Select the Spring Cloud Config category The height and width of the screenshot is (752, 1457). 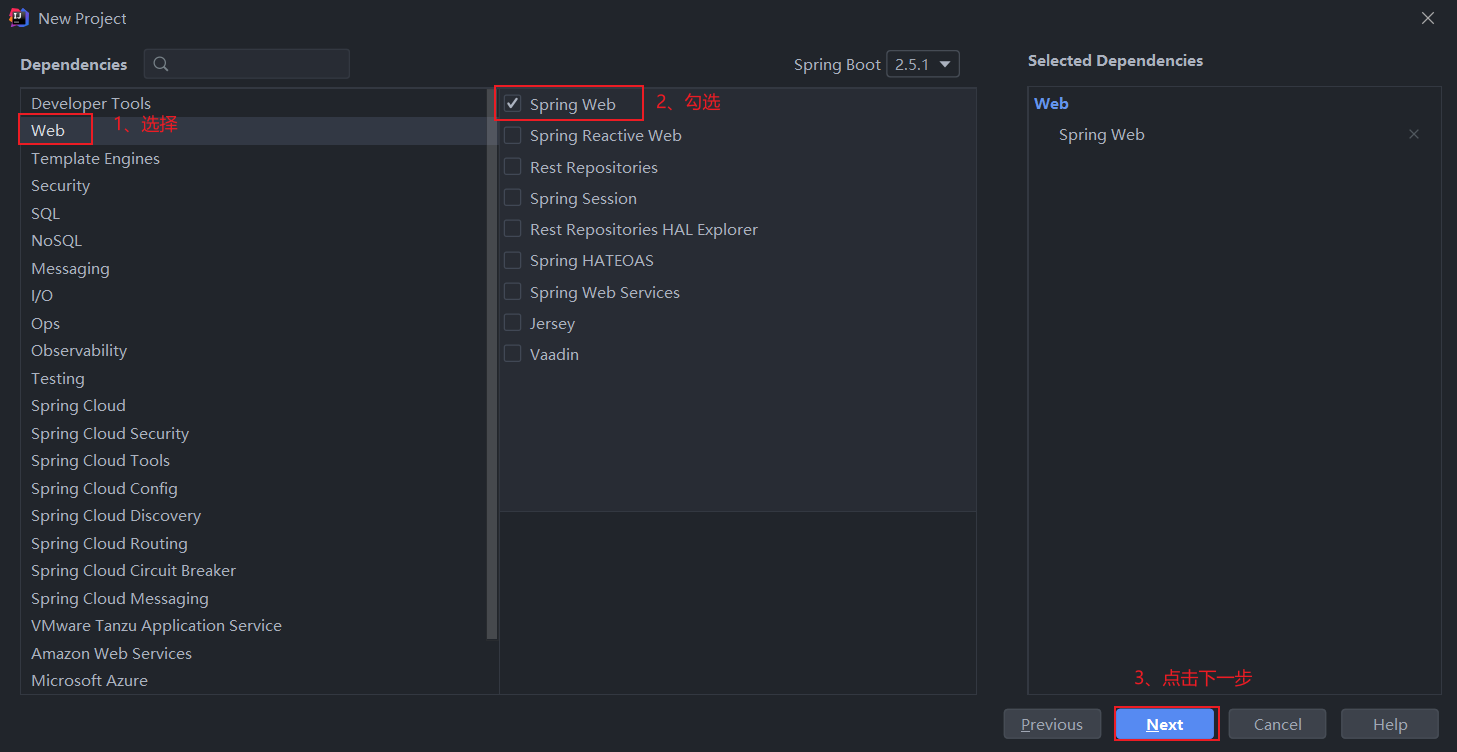click(x=254, y=488)
